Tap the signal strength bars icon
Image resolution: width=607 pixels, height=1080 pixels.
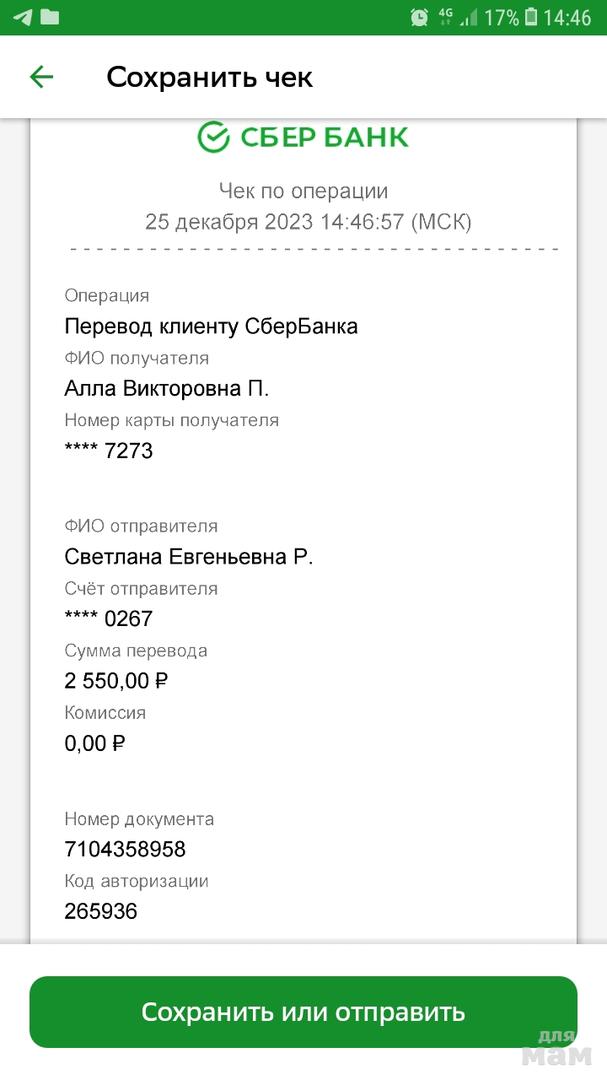[x=468, y=18]
